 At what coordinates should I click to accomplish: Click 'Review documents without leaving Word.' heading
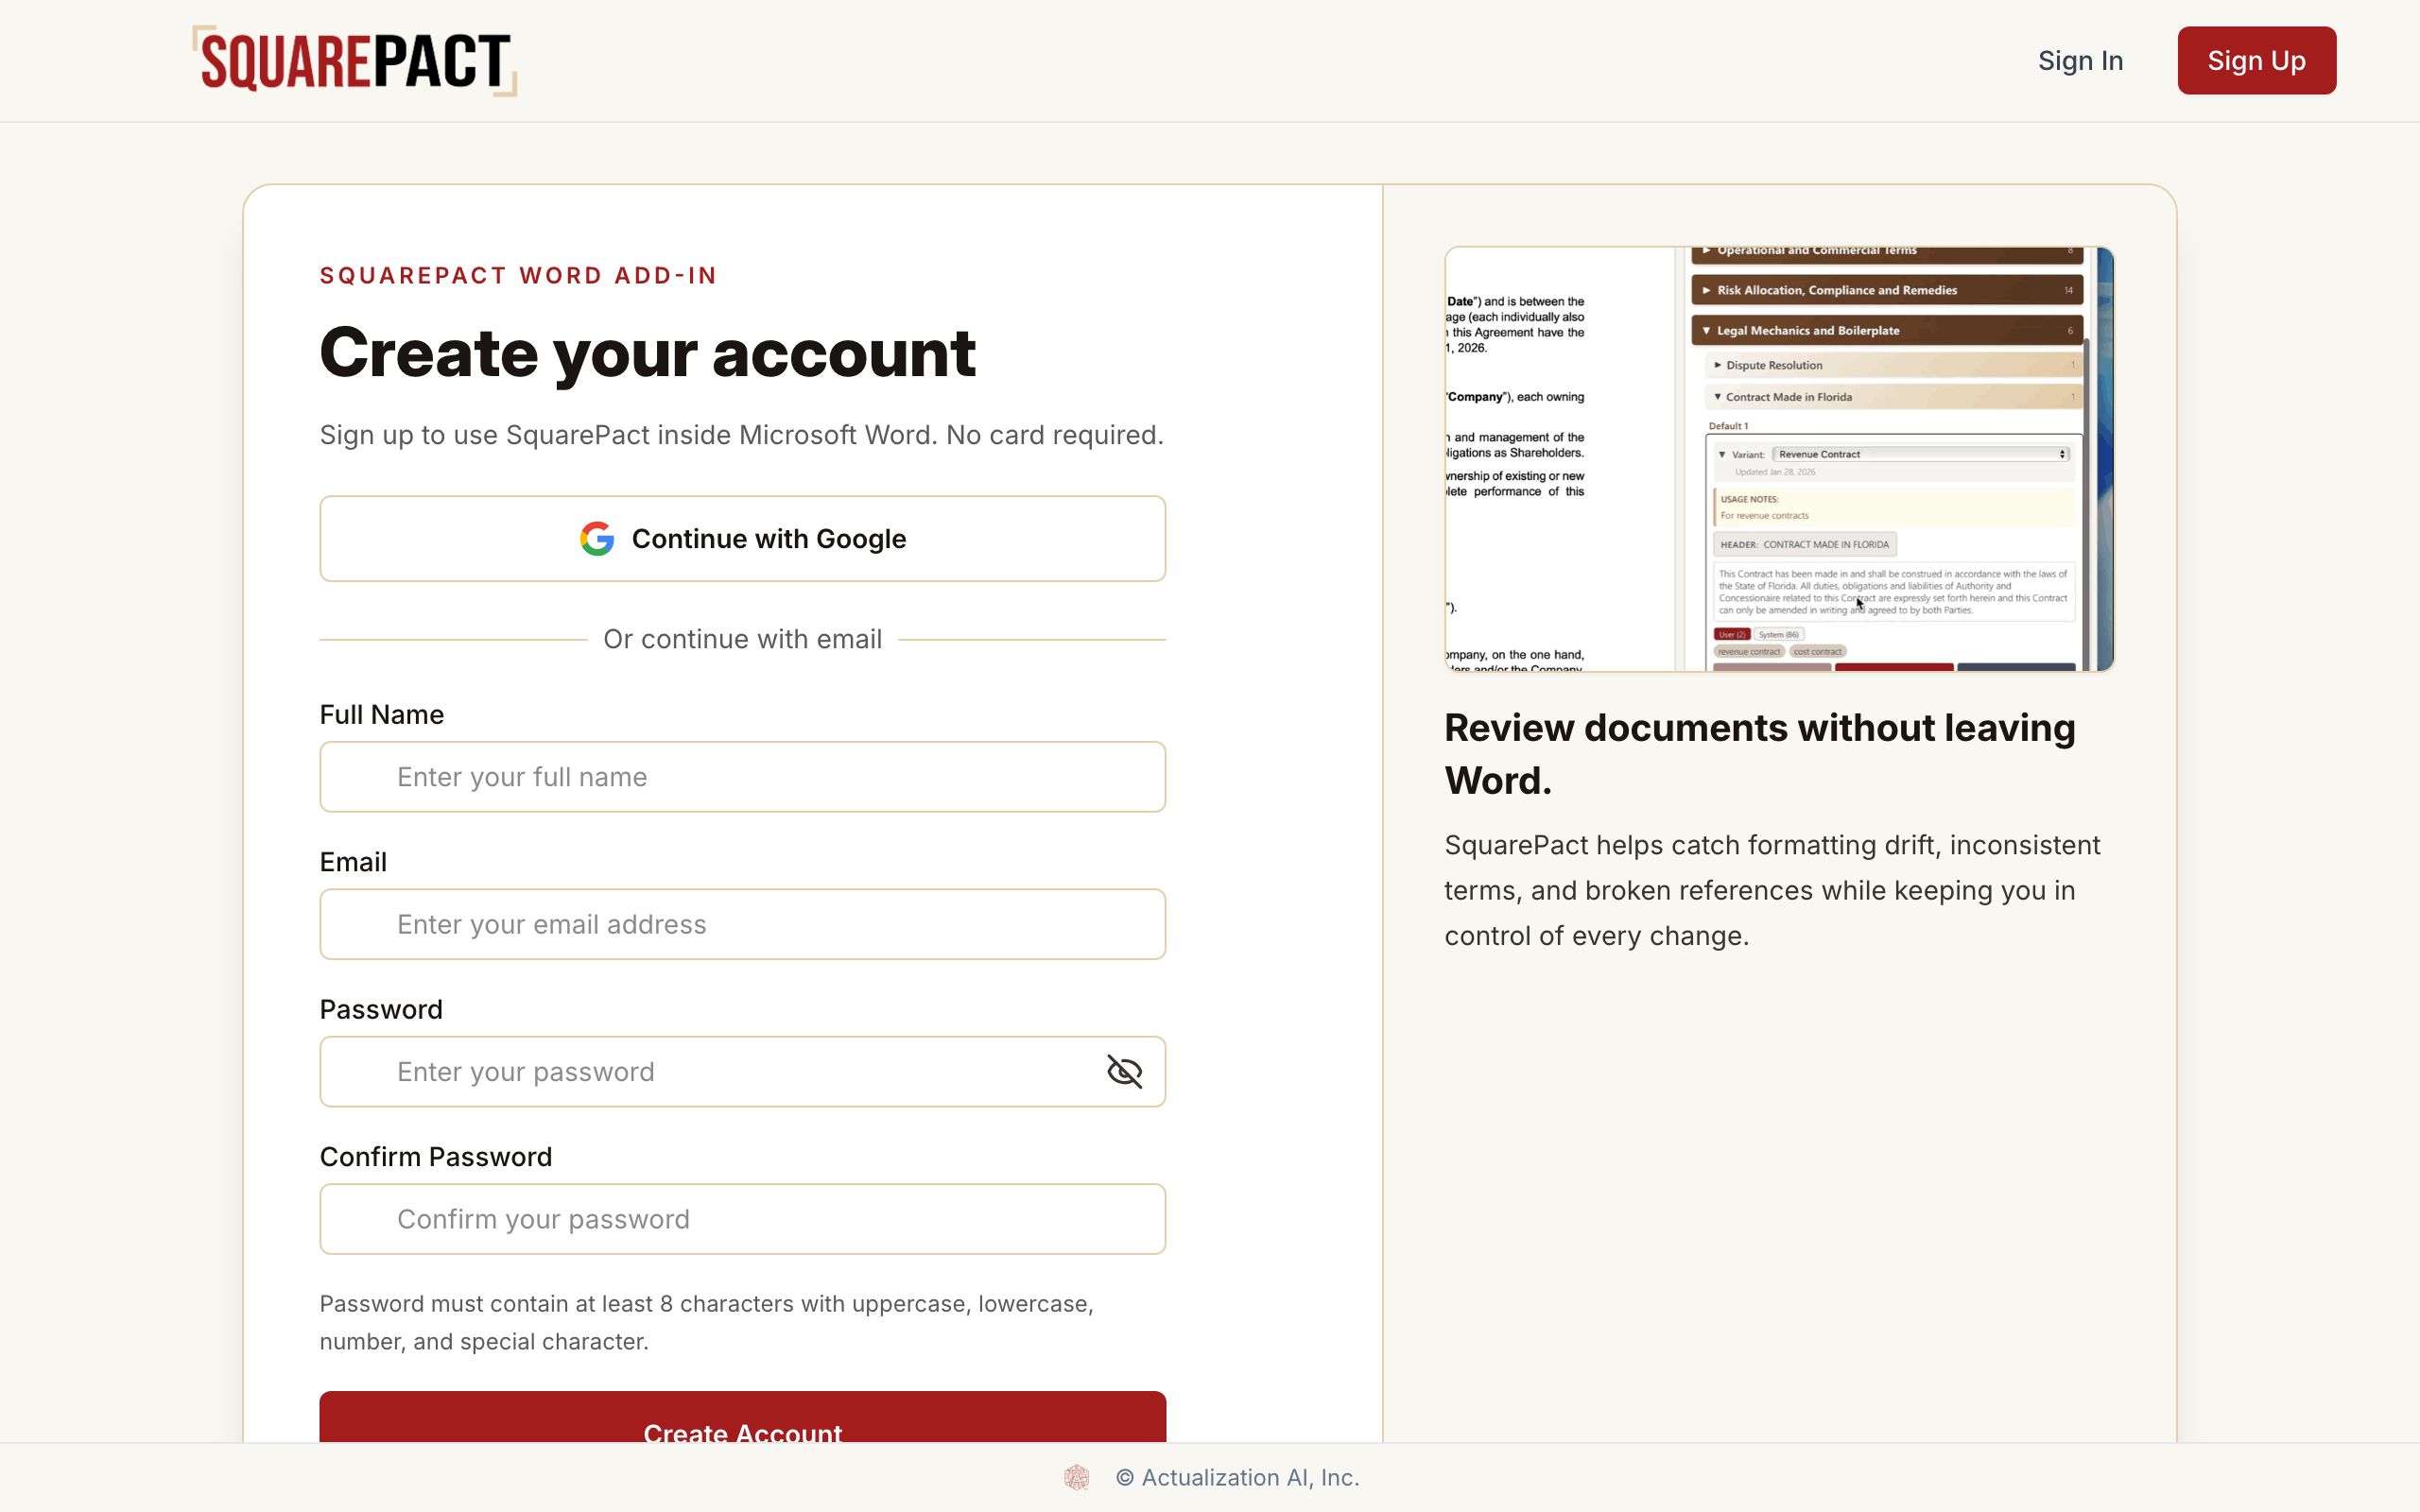[1759, 754]
